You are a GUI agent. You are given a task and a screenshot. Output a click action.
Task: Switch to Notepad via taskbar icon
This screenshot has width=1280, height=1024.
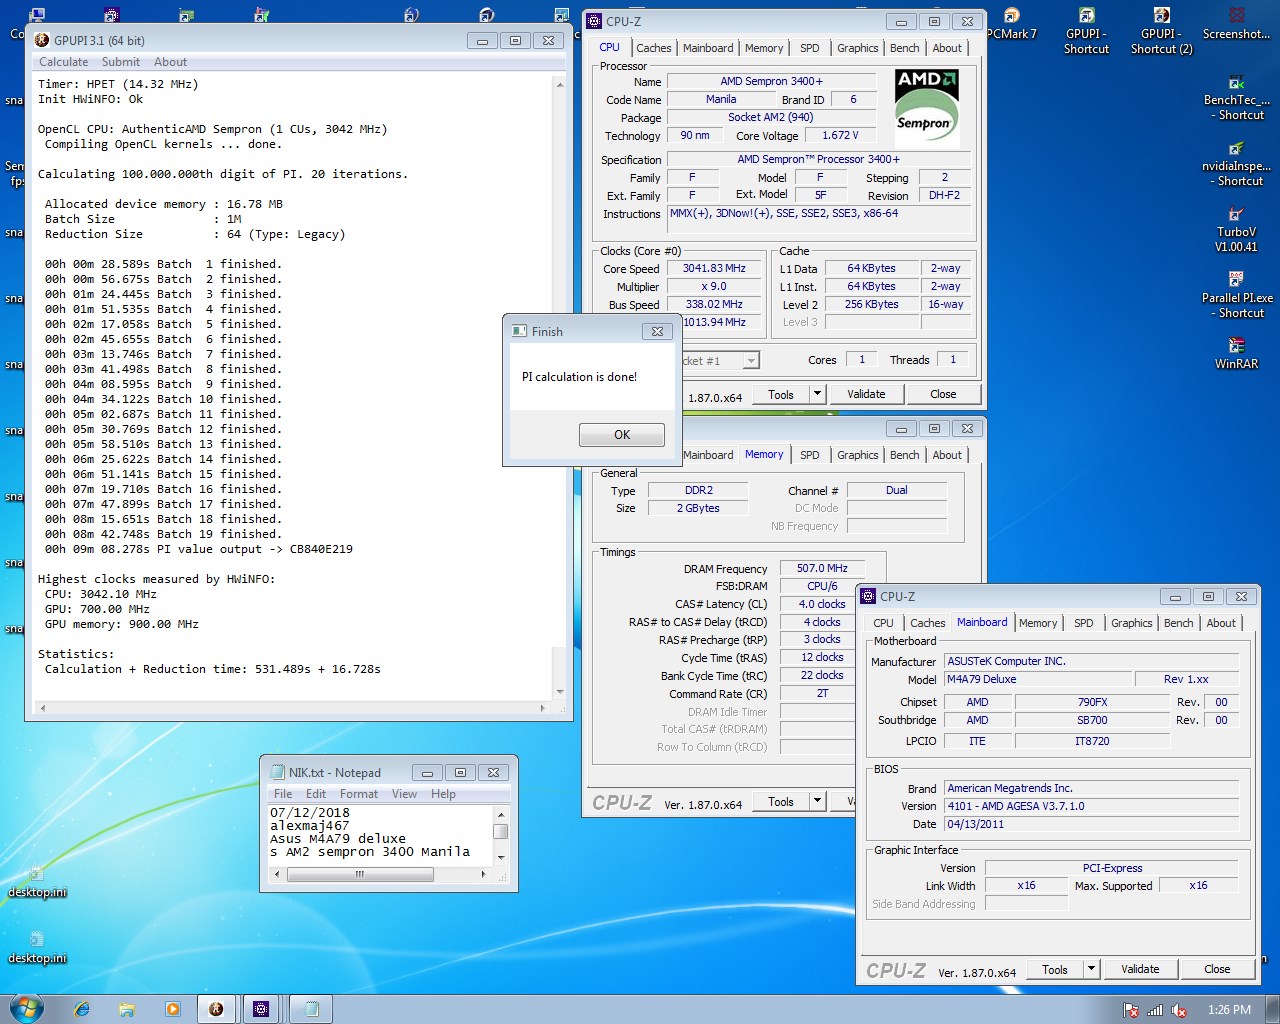coord(310,1010)
